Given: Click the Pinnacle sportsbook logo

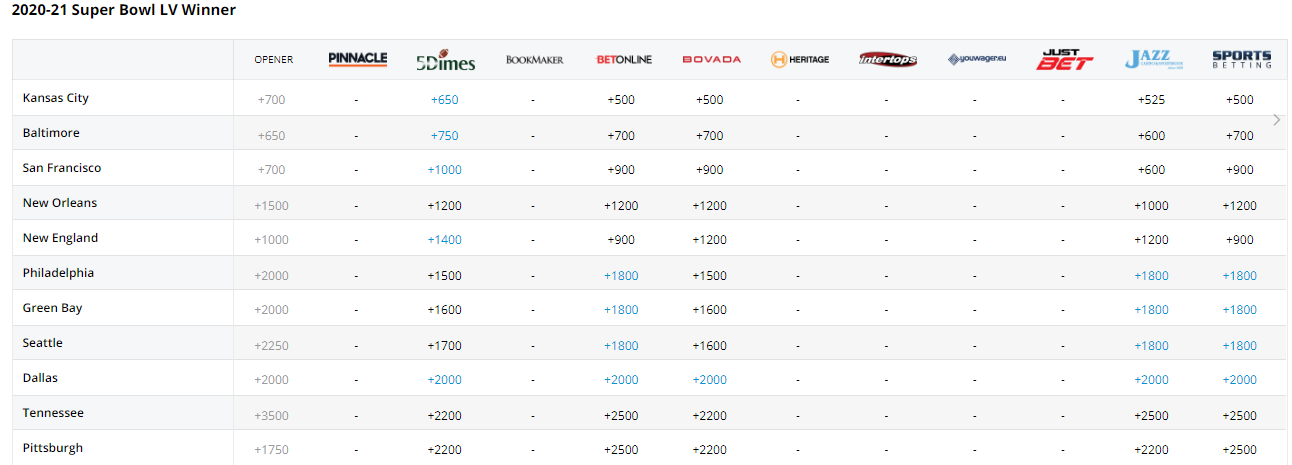Looking at the screenshot, I should click(x=357, y=60).
